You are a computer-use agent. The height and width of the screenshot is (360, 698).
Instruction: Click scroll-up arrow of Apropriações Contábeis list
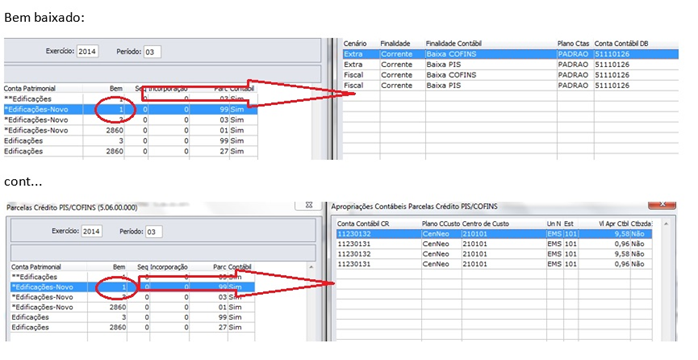[666, 224]
